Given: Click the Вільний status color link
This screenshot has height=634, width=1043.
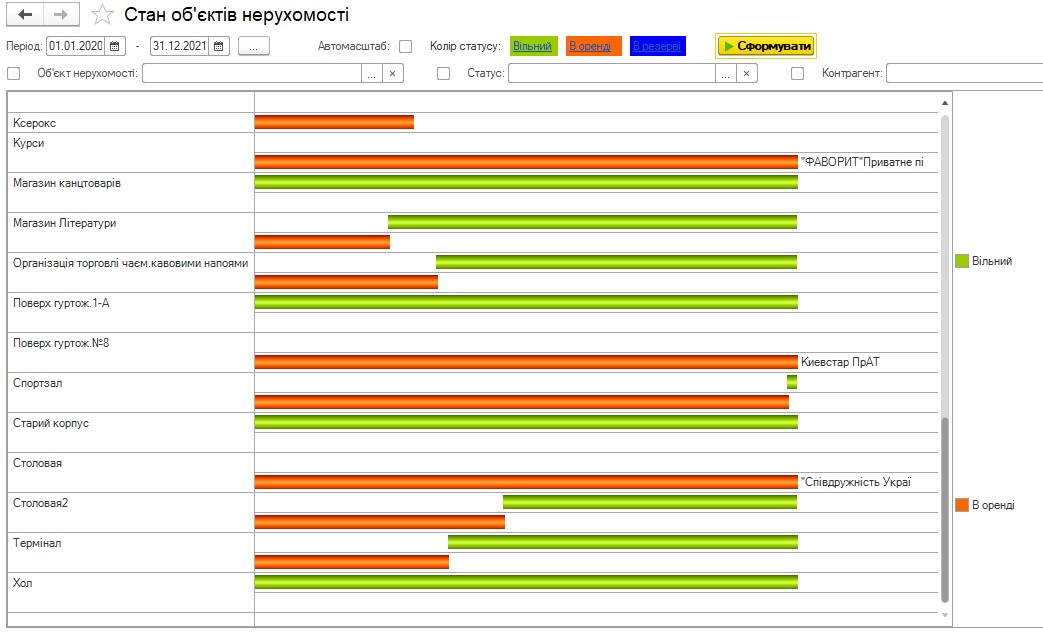Looking at the screenshot, I should (532, 46).
